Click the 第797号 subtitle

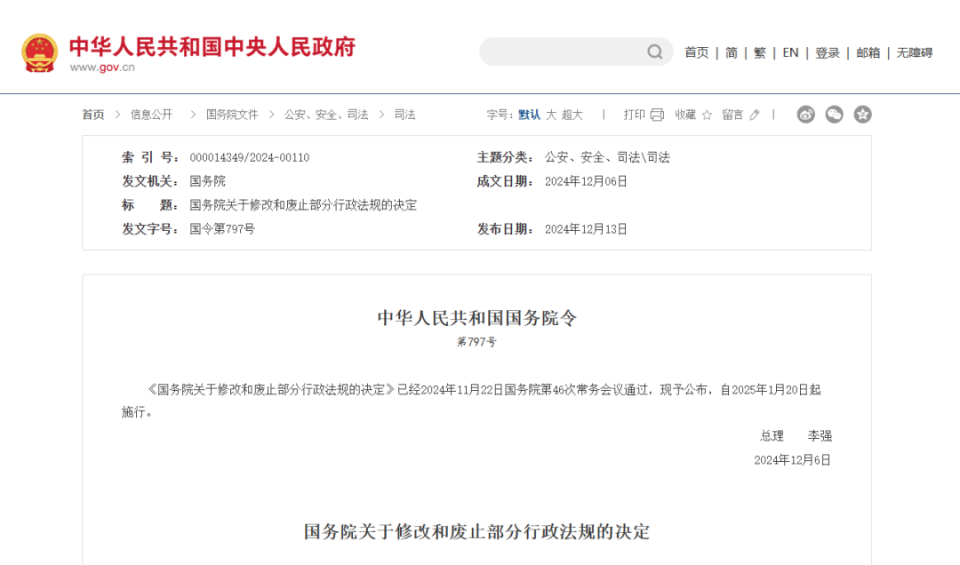tap(477, 342)
